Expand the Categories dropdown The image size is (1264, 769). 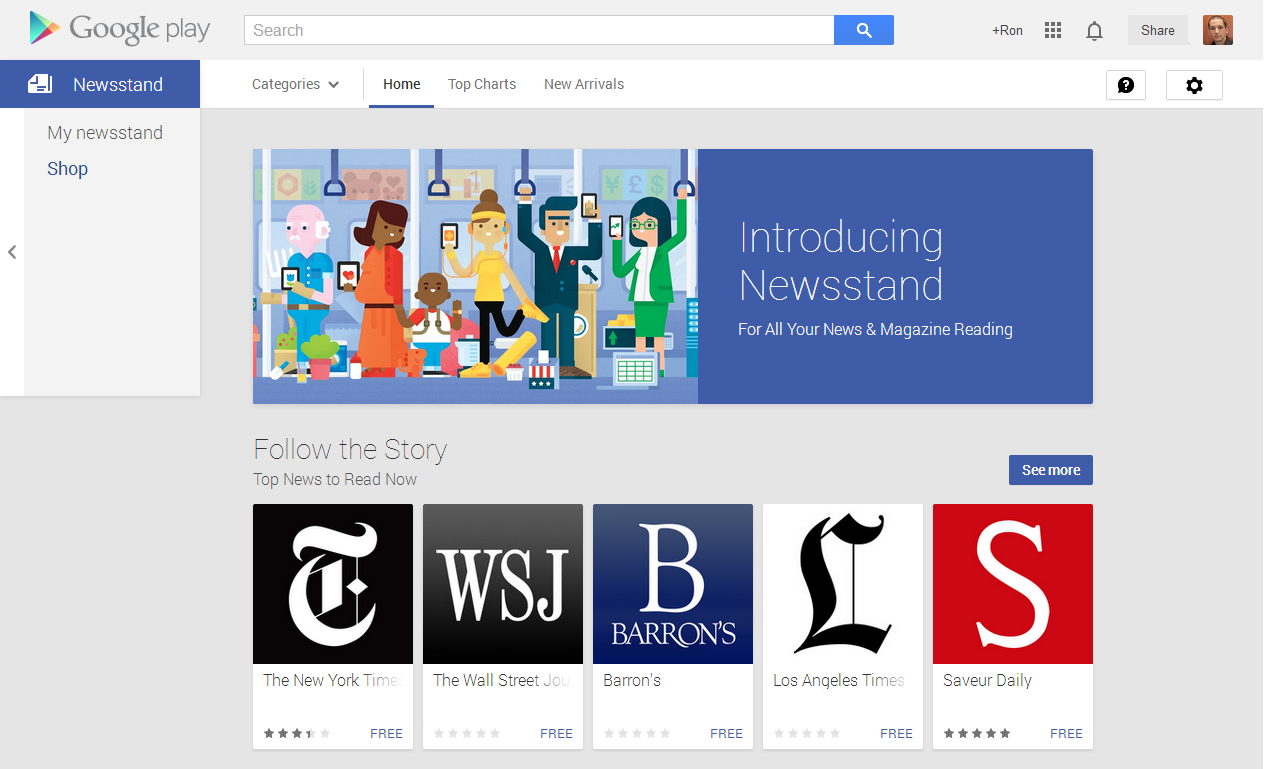click(295, 84)
